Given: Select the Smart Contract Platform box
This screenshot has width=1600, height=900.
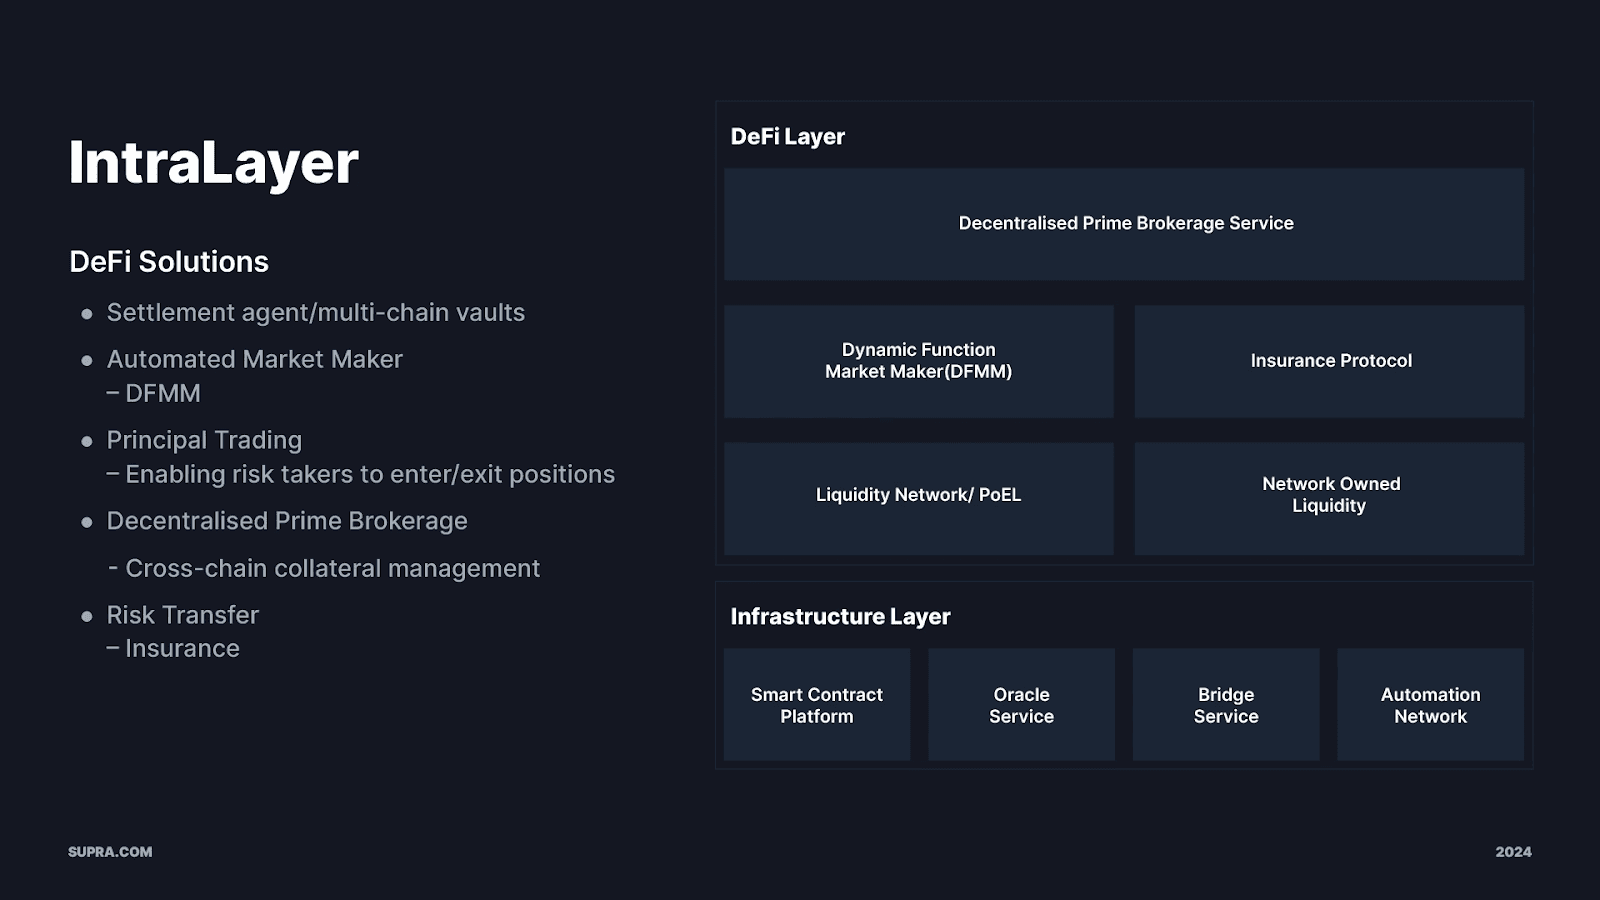Looking at the screenshot, I should point(816,705).
